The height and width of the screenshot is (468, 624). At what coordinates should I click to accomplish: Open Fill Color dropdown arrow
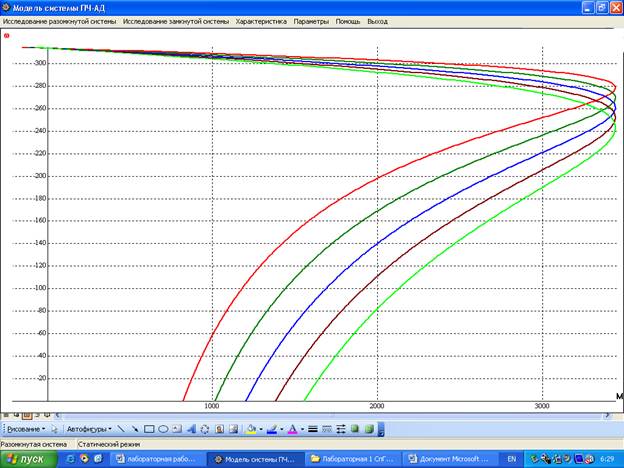261,429
